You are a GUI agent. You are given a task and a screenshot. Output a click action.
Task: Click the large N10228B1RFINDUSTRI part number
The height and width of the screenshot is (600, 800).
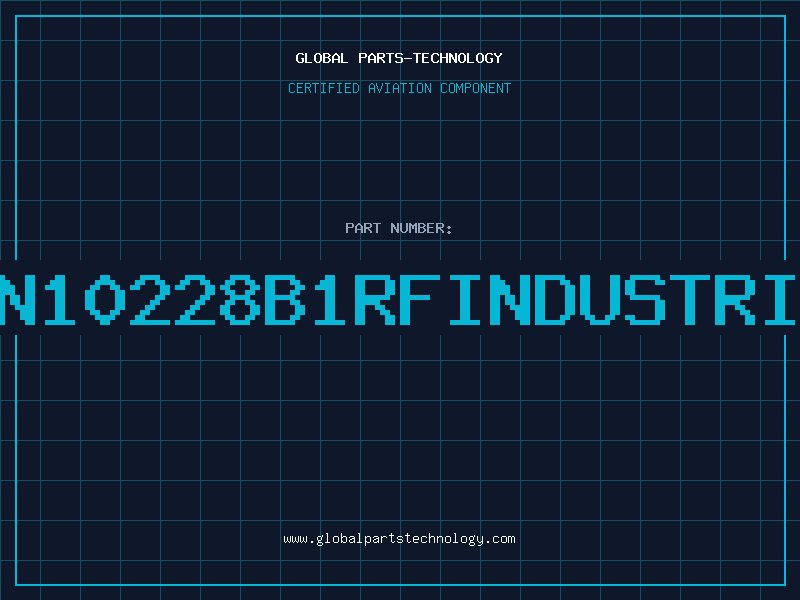coord(398,299)
